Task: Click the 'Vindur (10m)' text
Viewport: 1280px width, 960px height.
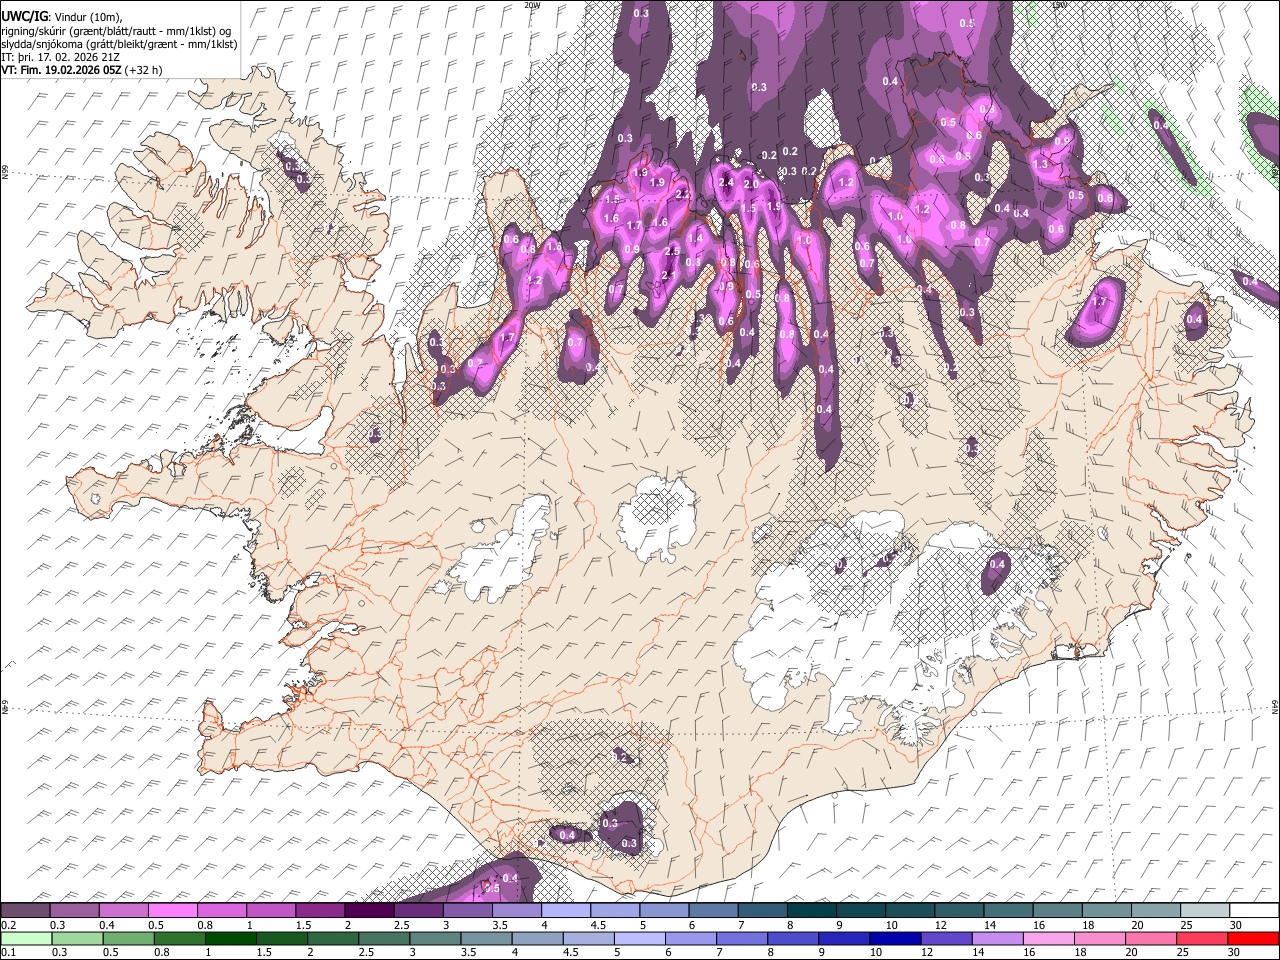Action: click(86, 17)
